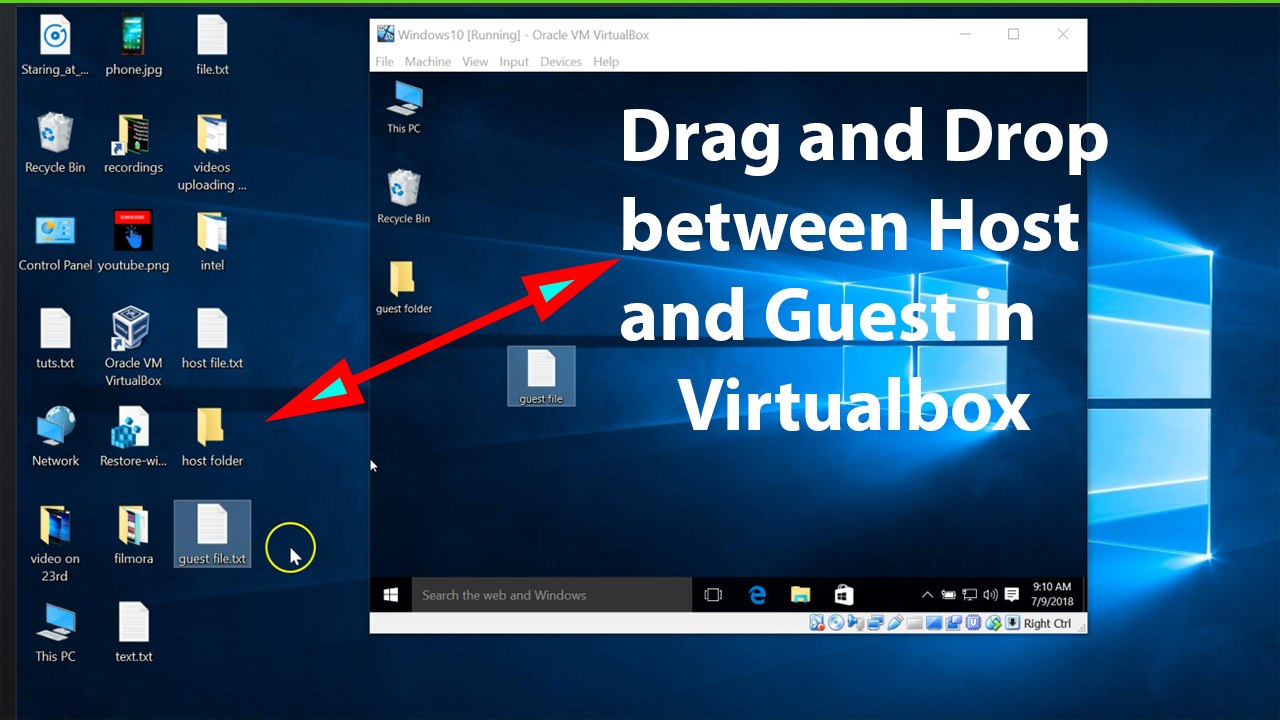
Task: Open the Input menu in VirtualBox
Action: pos(514,62)
